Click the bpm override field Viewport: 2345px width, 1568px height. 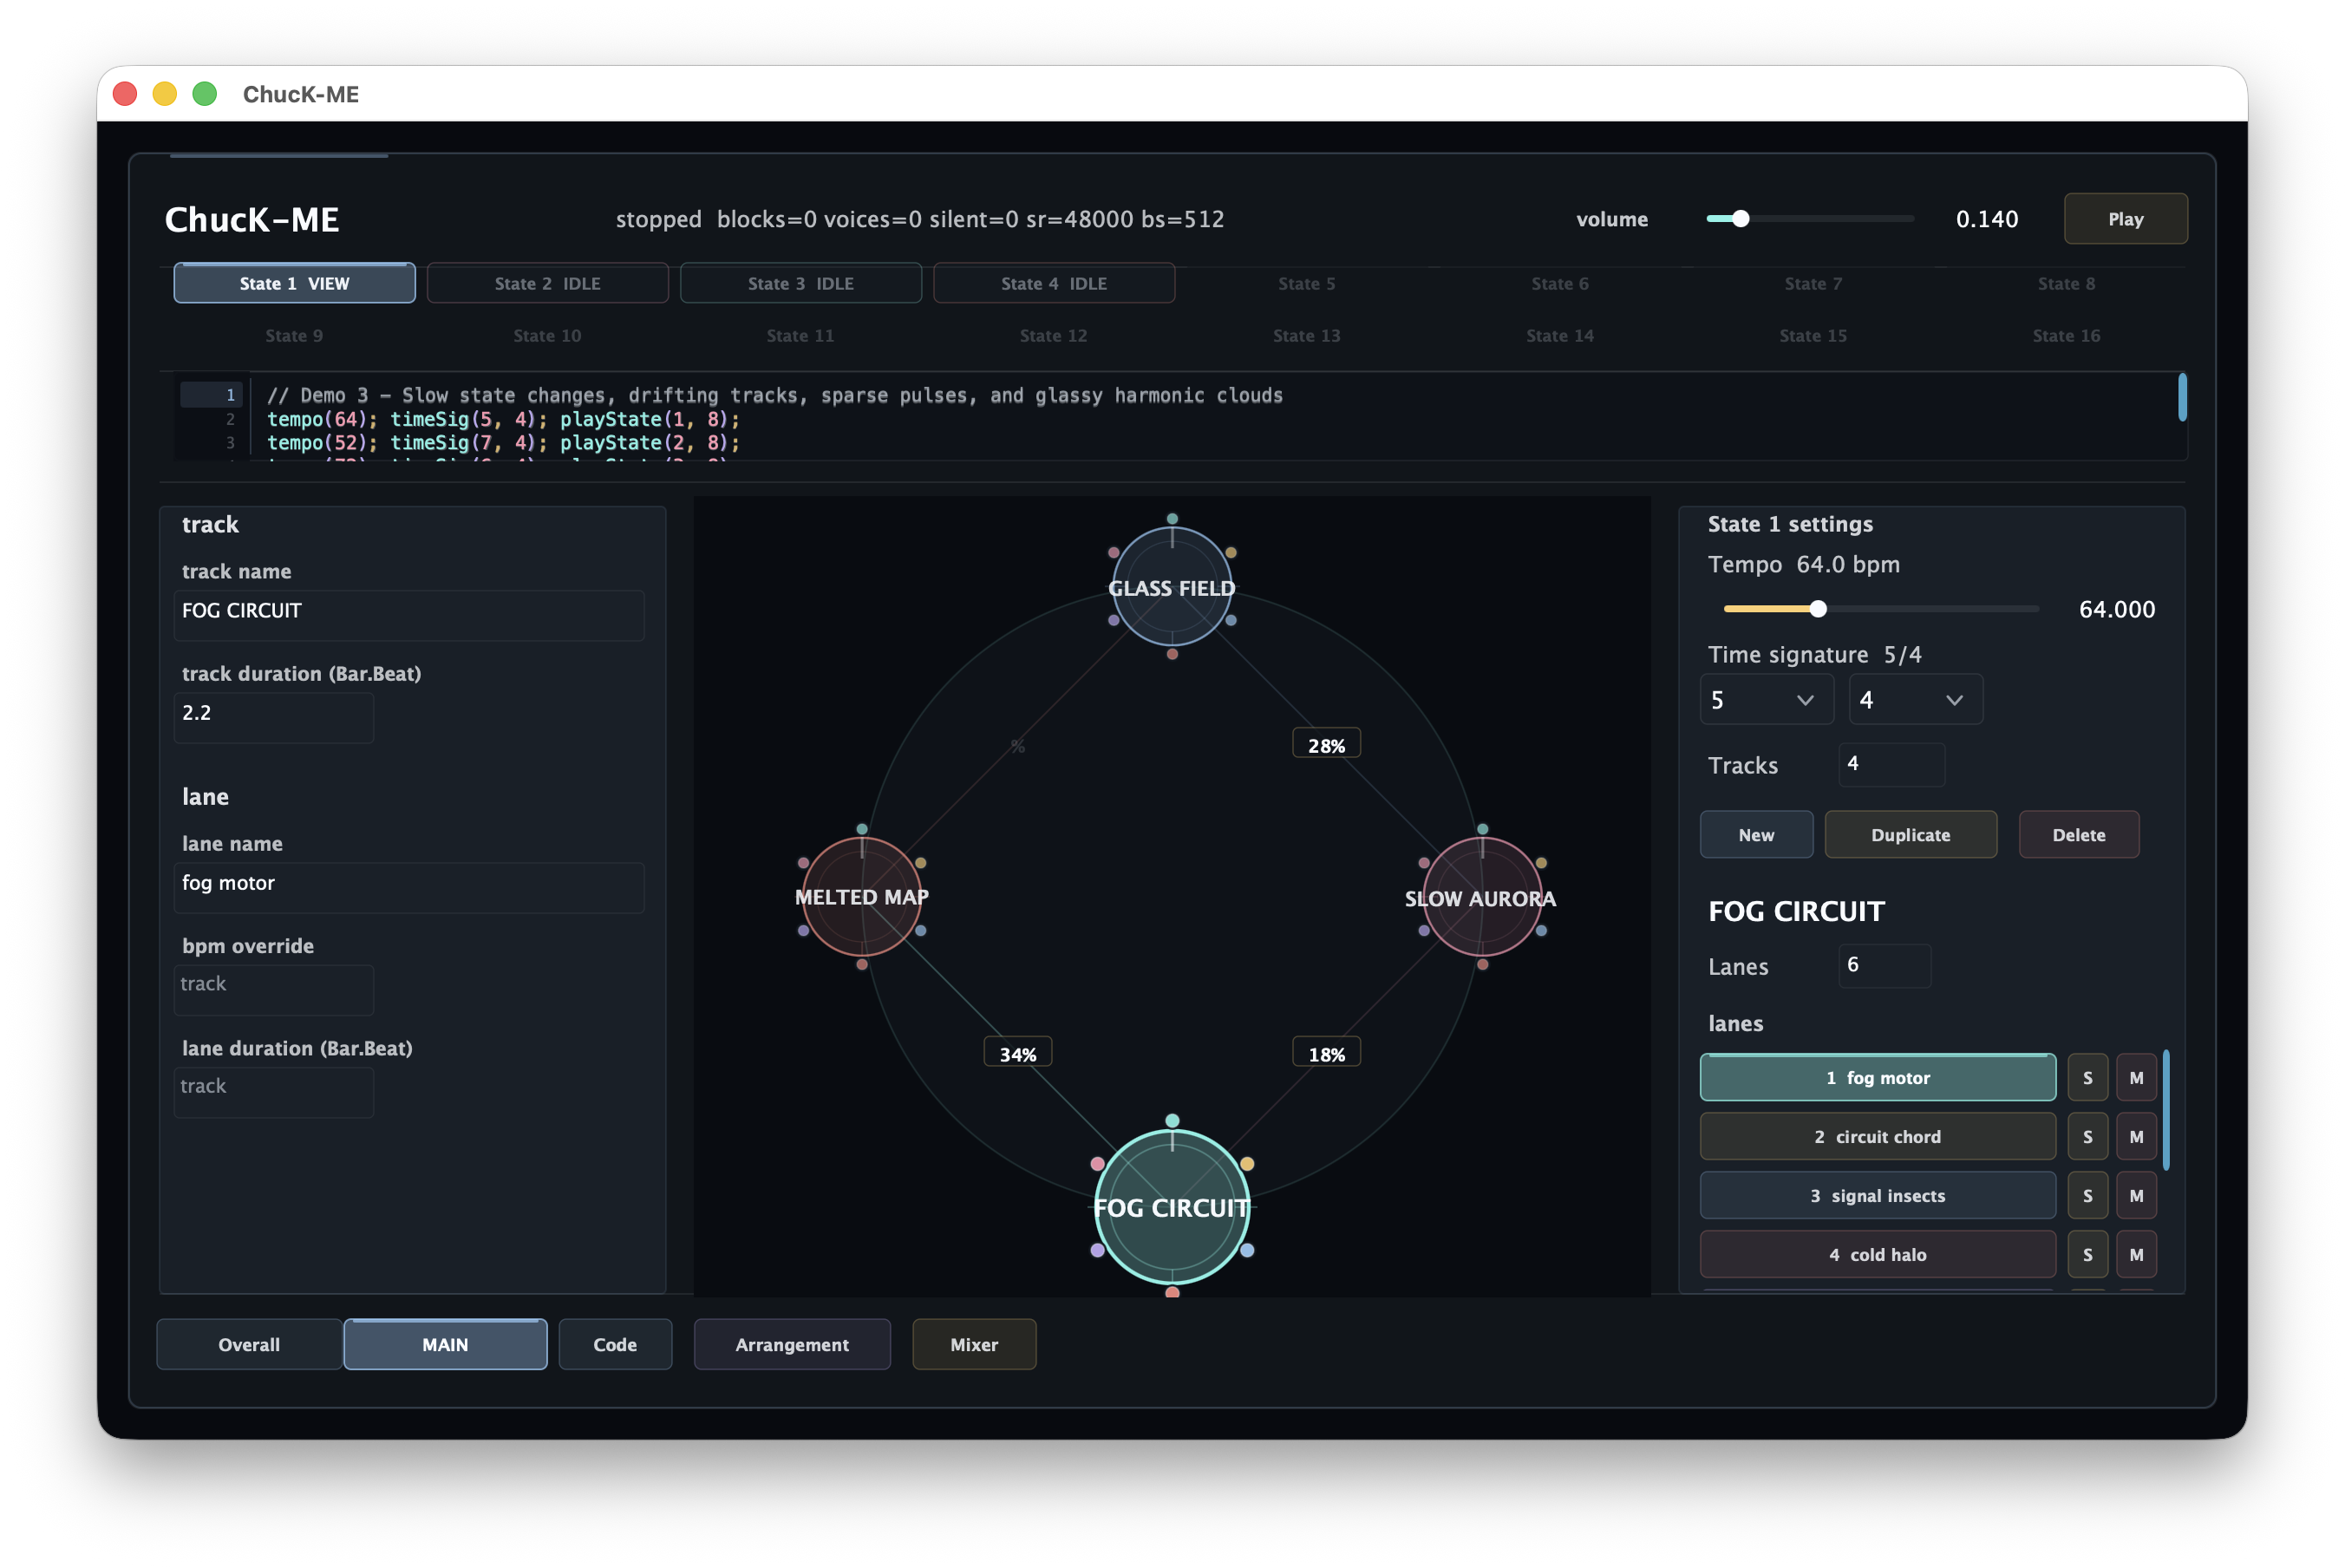click(274, 989)
